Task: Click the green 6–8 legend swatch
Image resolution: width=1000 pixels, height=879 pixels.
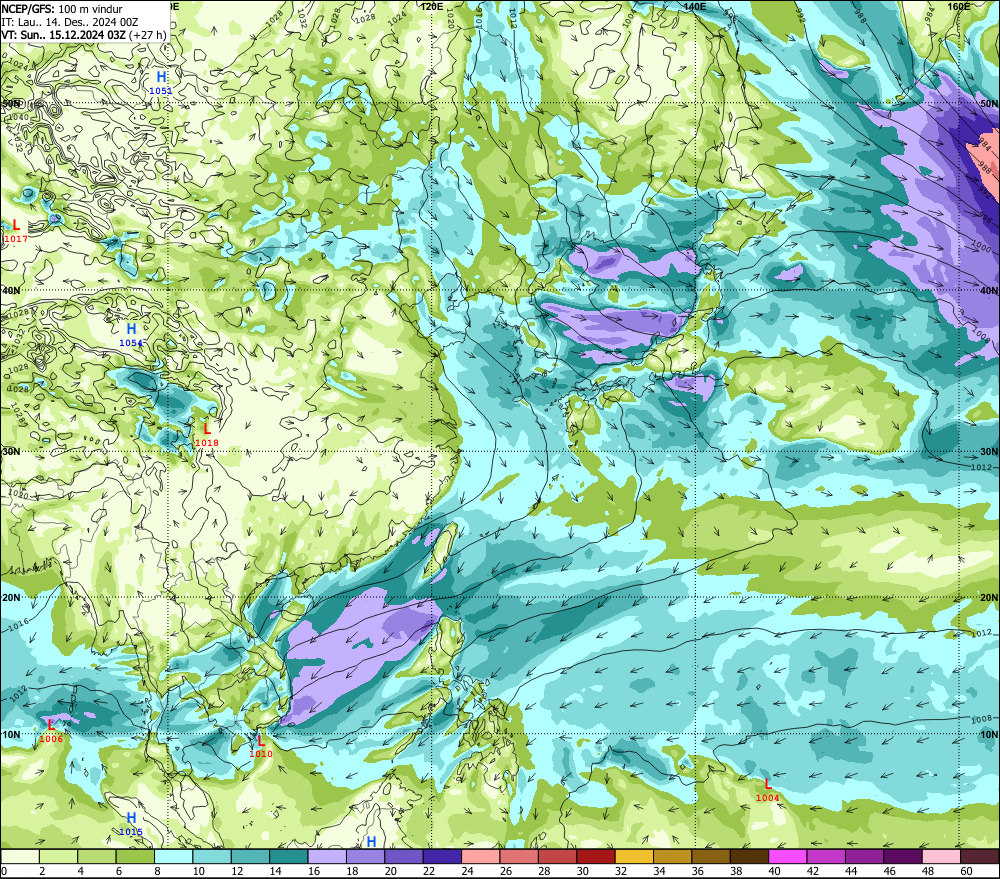Action: [x=135, y=857]
